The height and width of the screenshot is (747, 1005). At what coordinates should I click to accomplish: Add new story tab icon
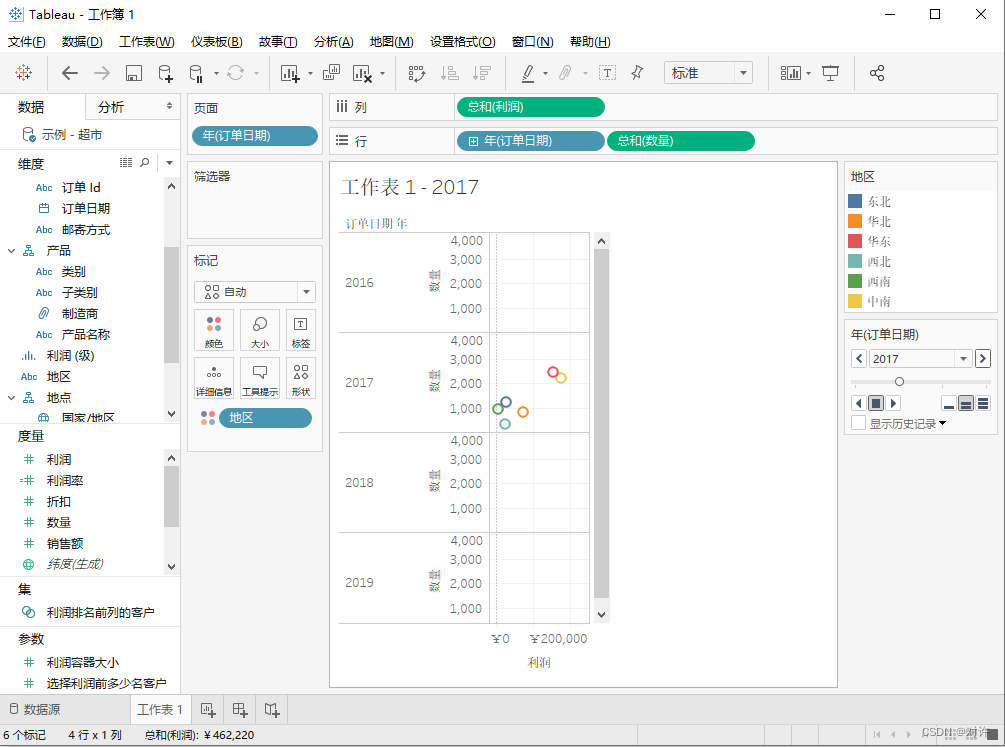(272, 710)
